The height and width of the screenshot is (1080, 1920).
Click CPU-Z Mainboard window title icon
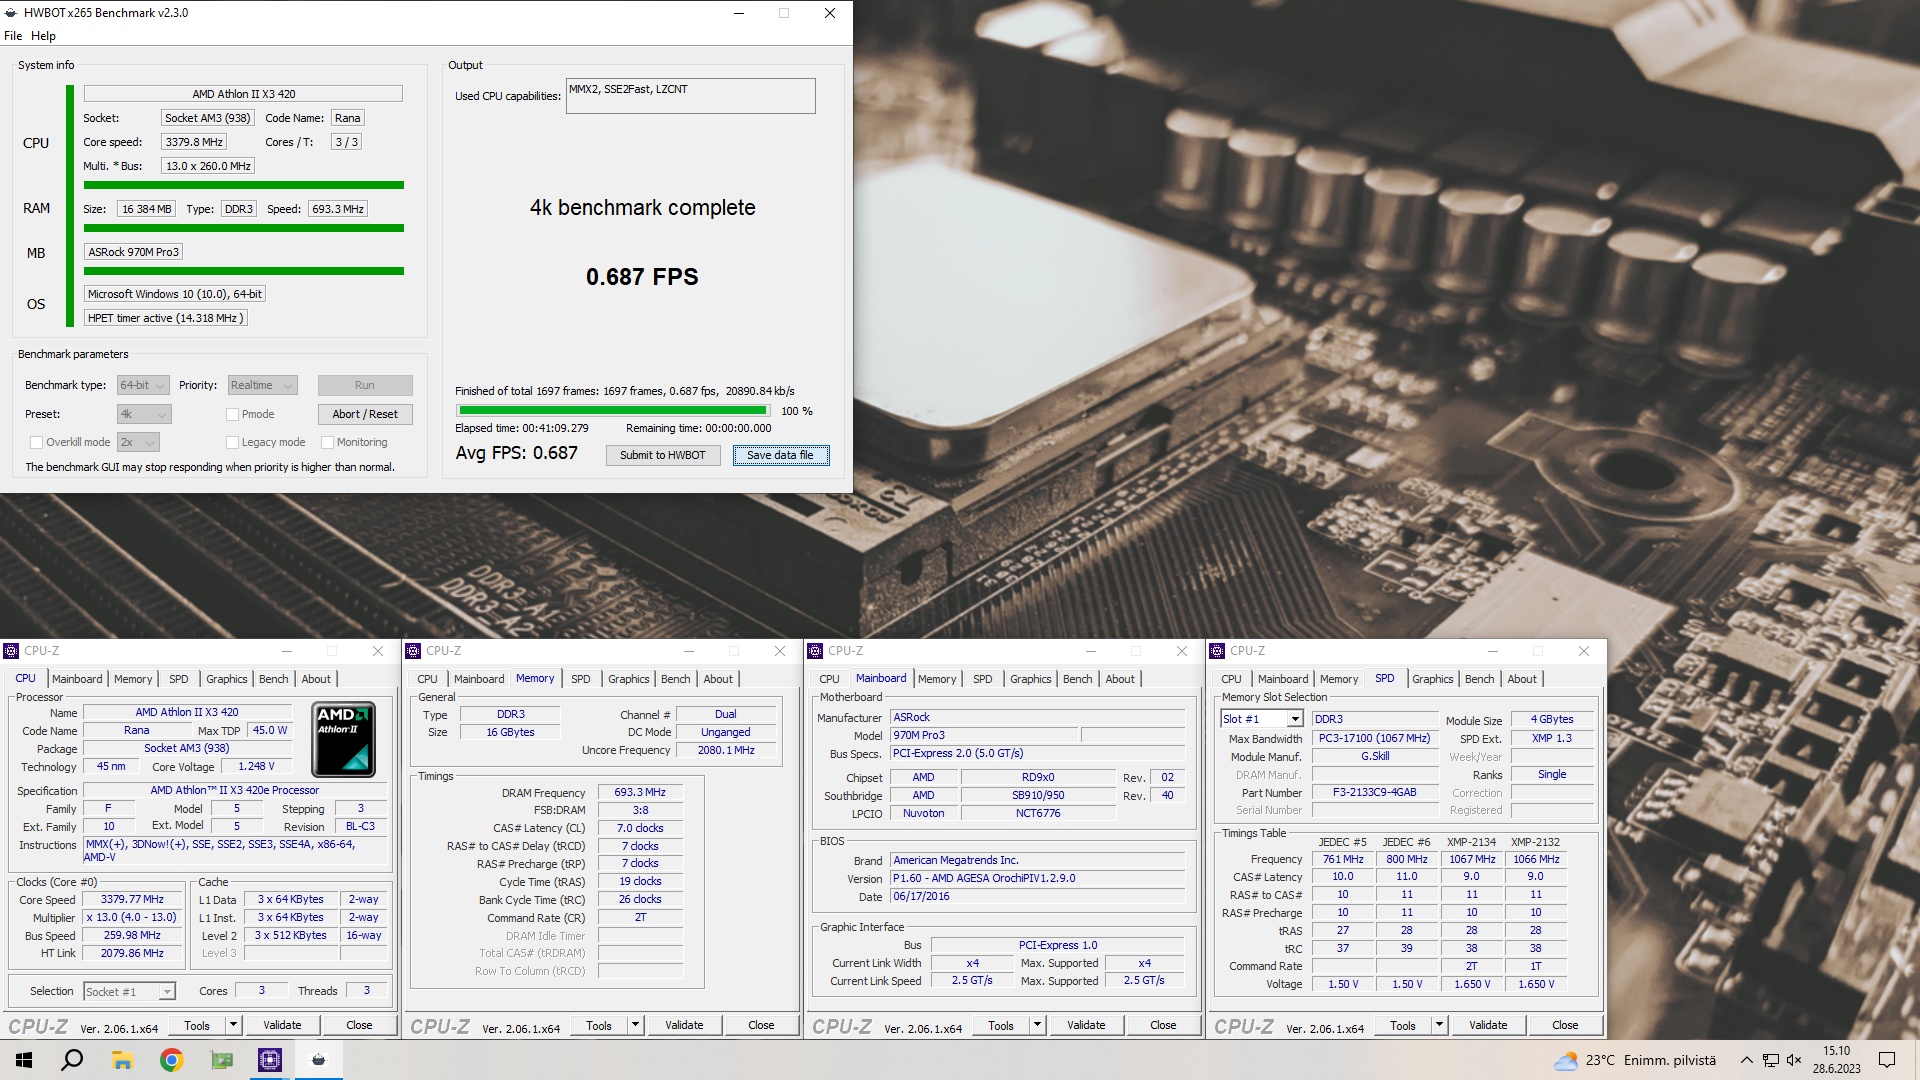[x=815, y=651]
